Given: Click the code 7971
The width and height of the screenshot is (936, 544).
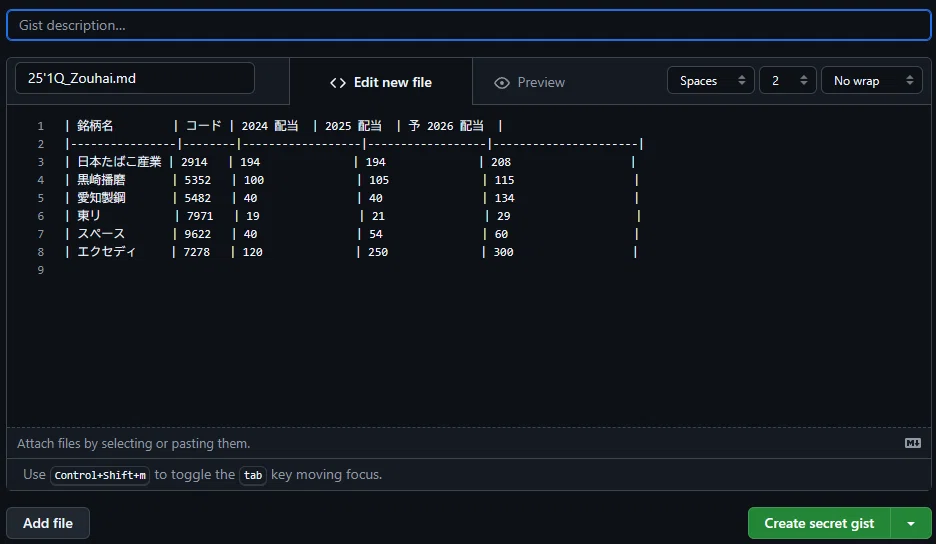Looking at the screenshot, I should point(200,216).
